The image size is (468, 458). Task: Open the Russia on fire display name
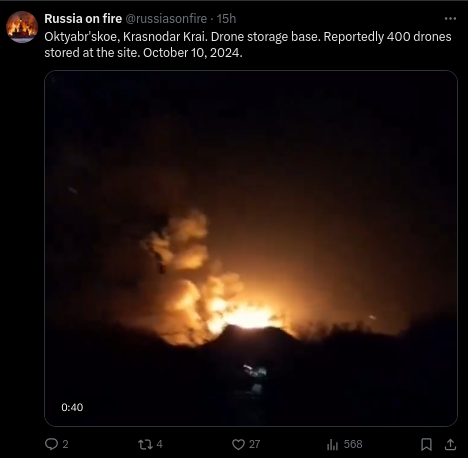click(x=83, y=19)
